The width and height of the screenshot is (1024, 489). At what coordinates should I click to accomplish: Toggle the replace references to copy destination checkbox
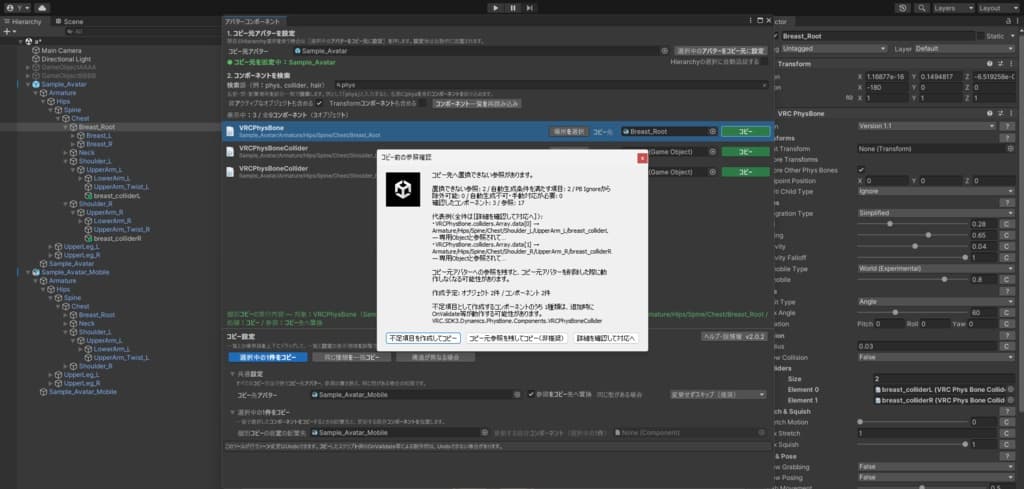point(531,395)
